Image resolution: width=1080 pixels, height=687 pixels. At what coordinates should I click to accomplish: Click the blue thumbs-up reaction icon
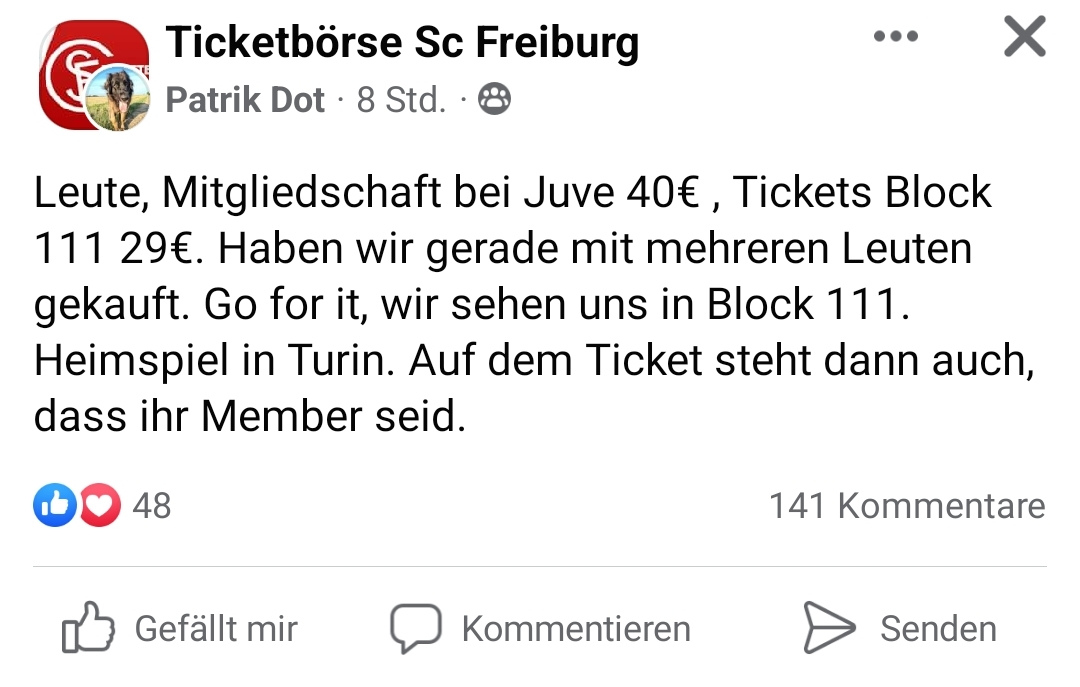click(54, 505)
